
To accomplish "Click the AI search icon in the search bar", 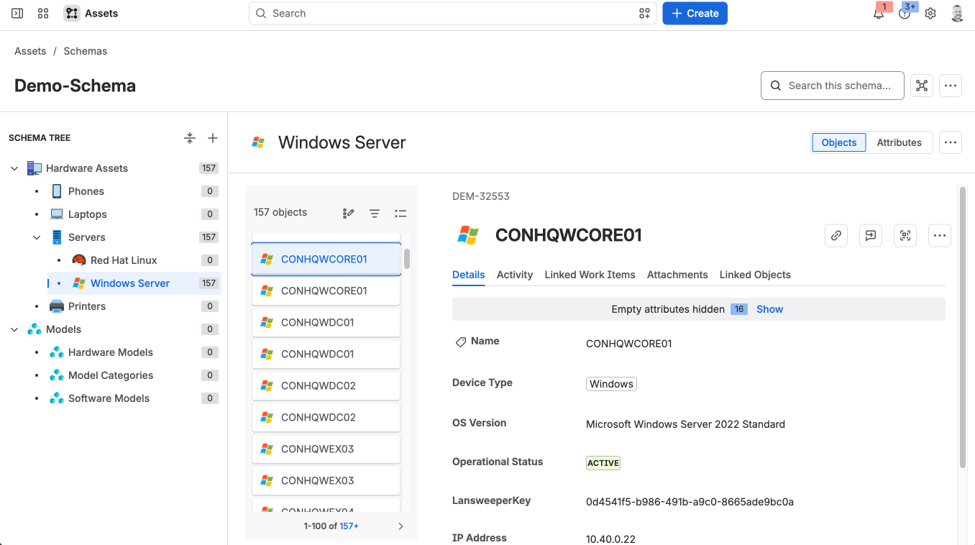I will tap(644, 13).
